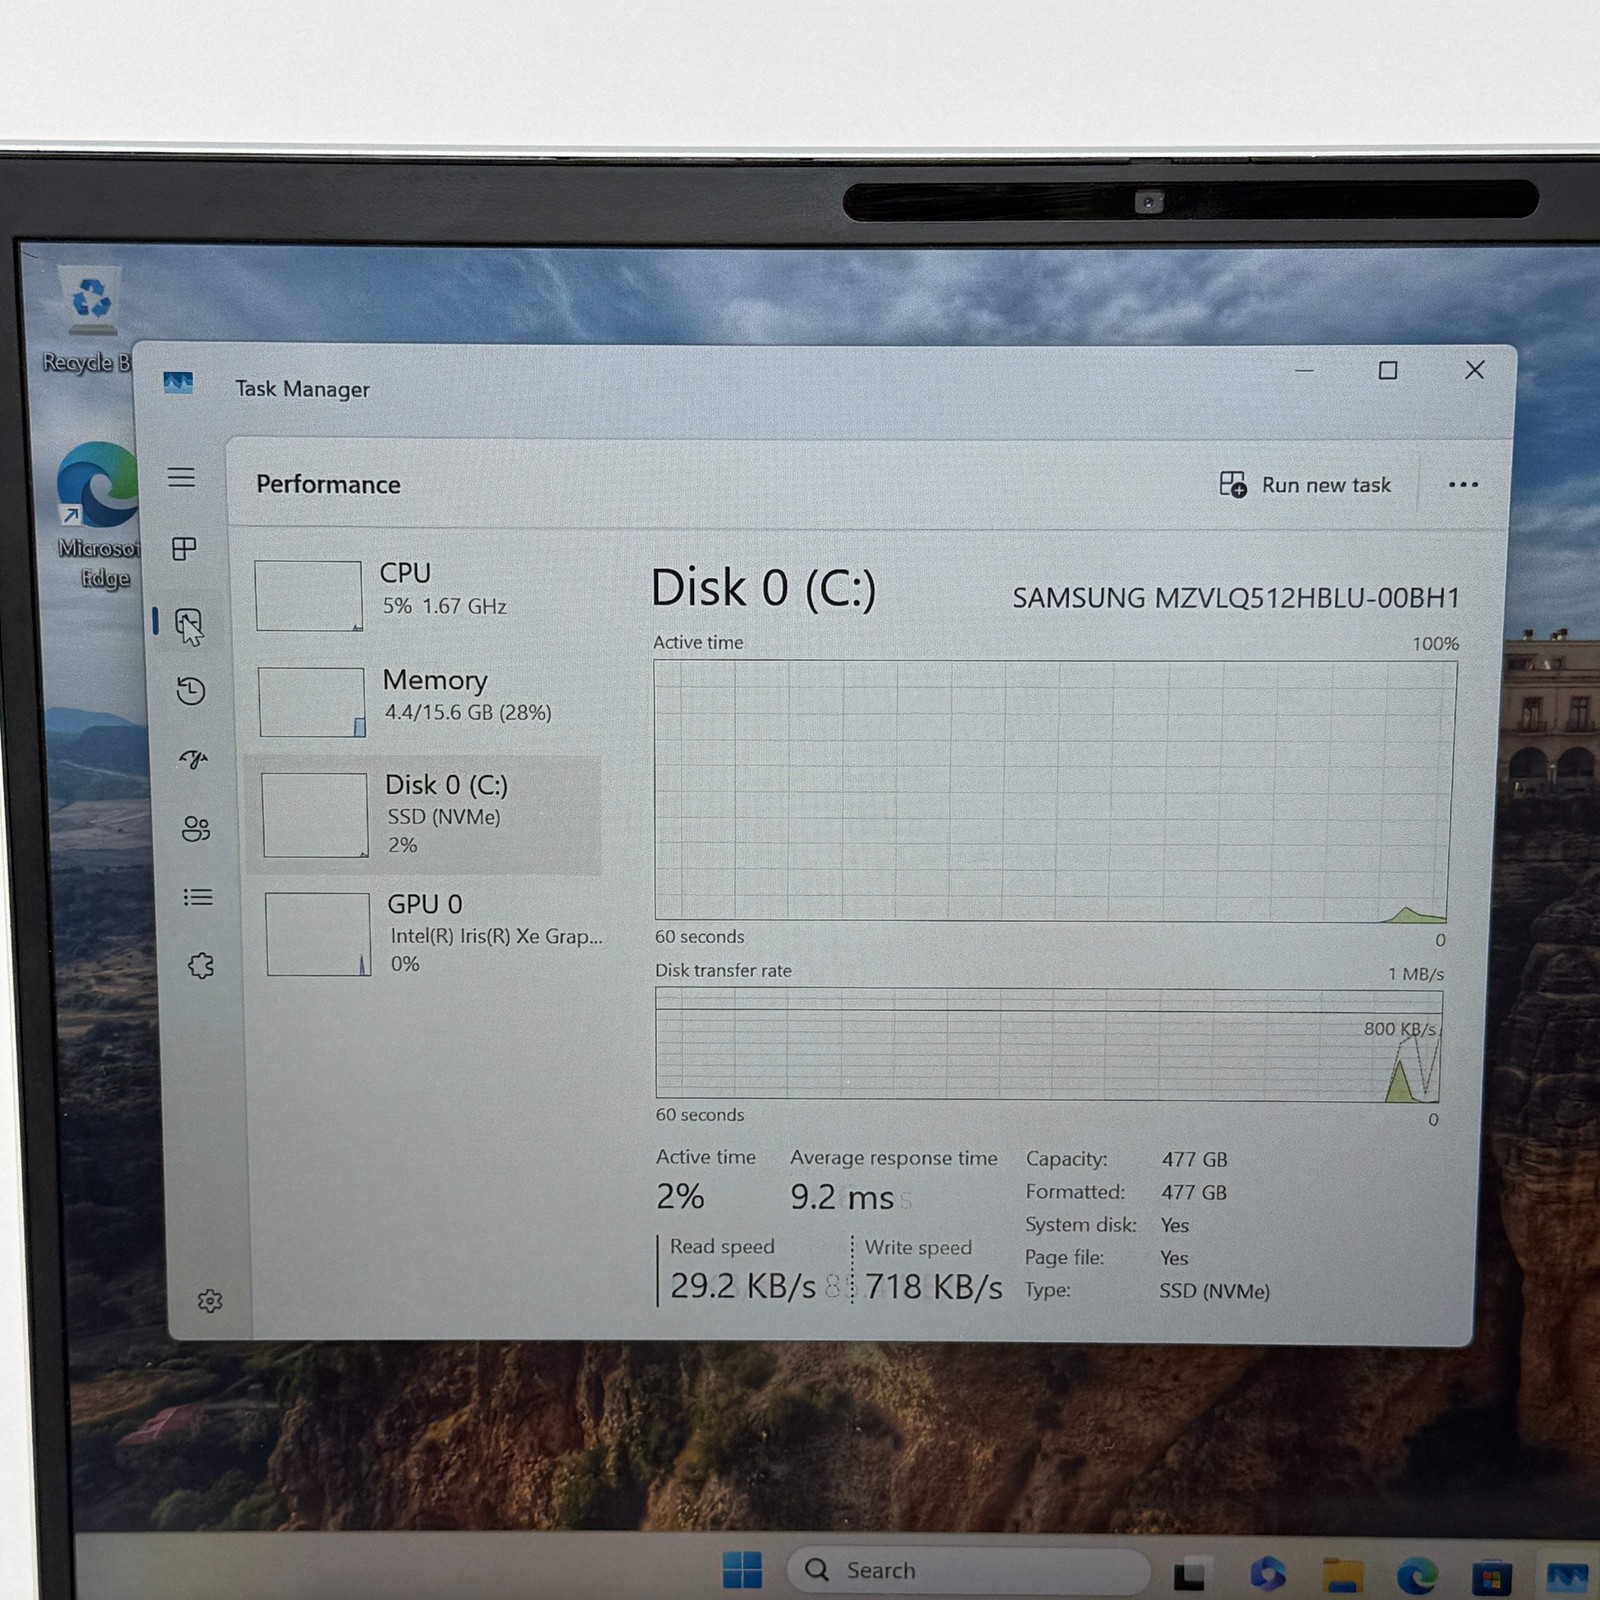The width and height of the screenshot is (1600, 1600).
Task: Click the Disk transfer rate graph
Action: [1048, 1045]
